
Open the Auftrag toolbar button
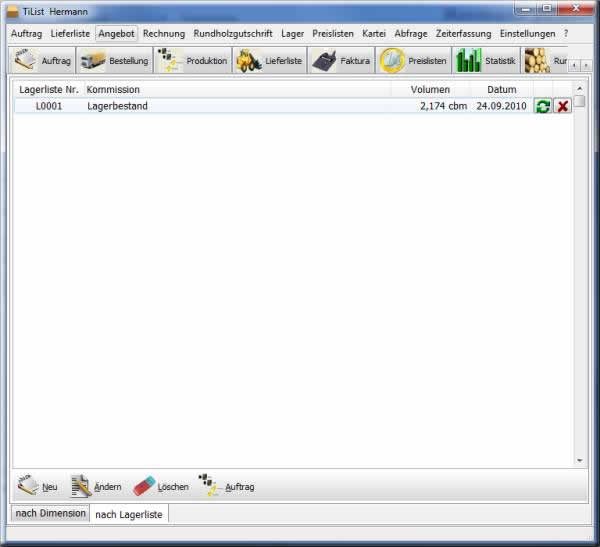[x=42, y=60]
